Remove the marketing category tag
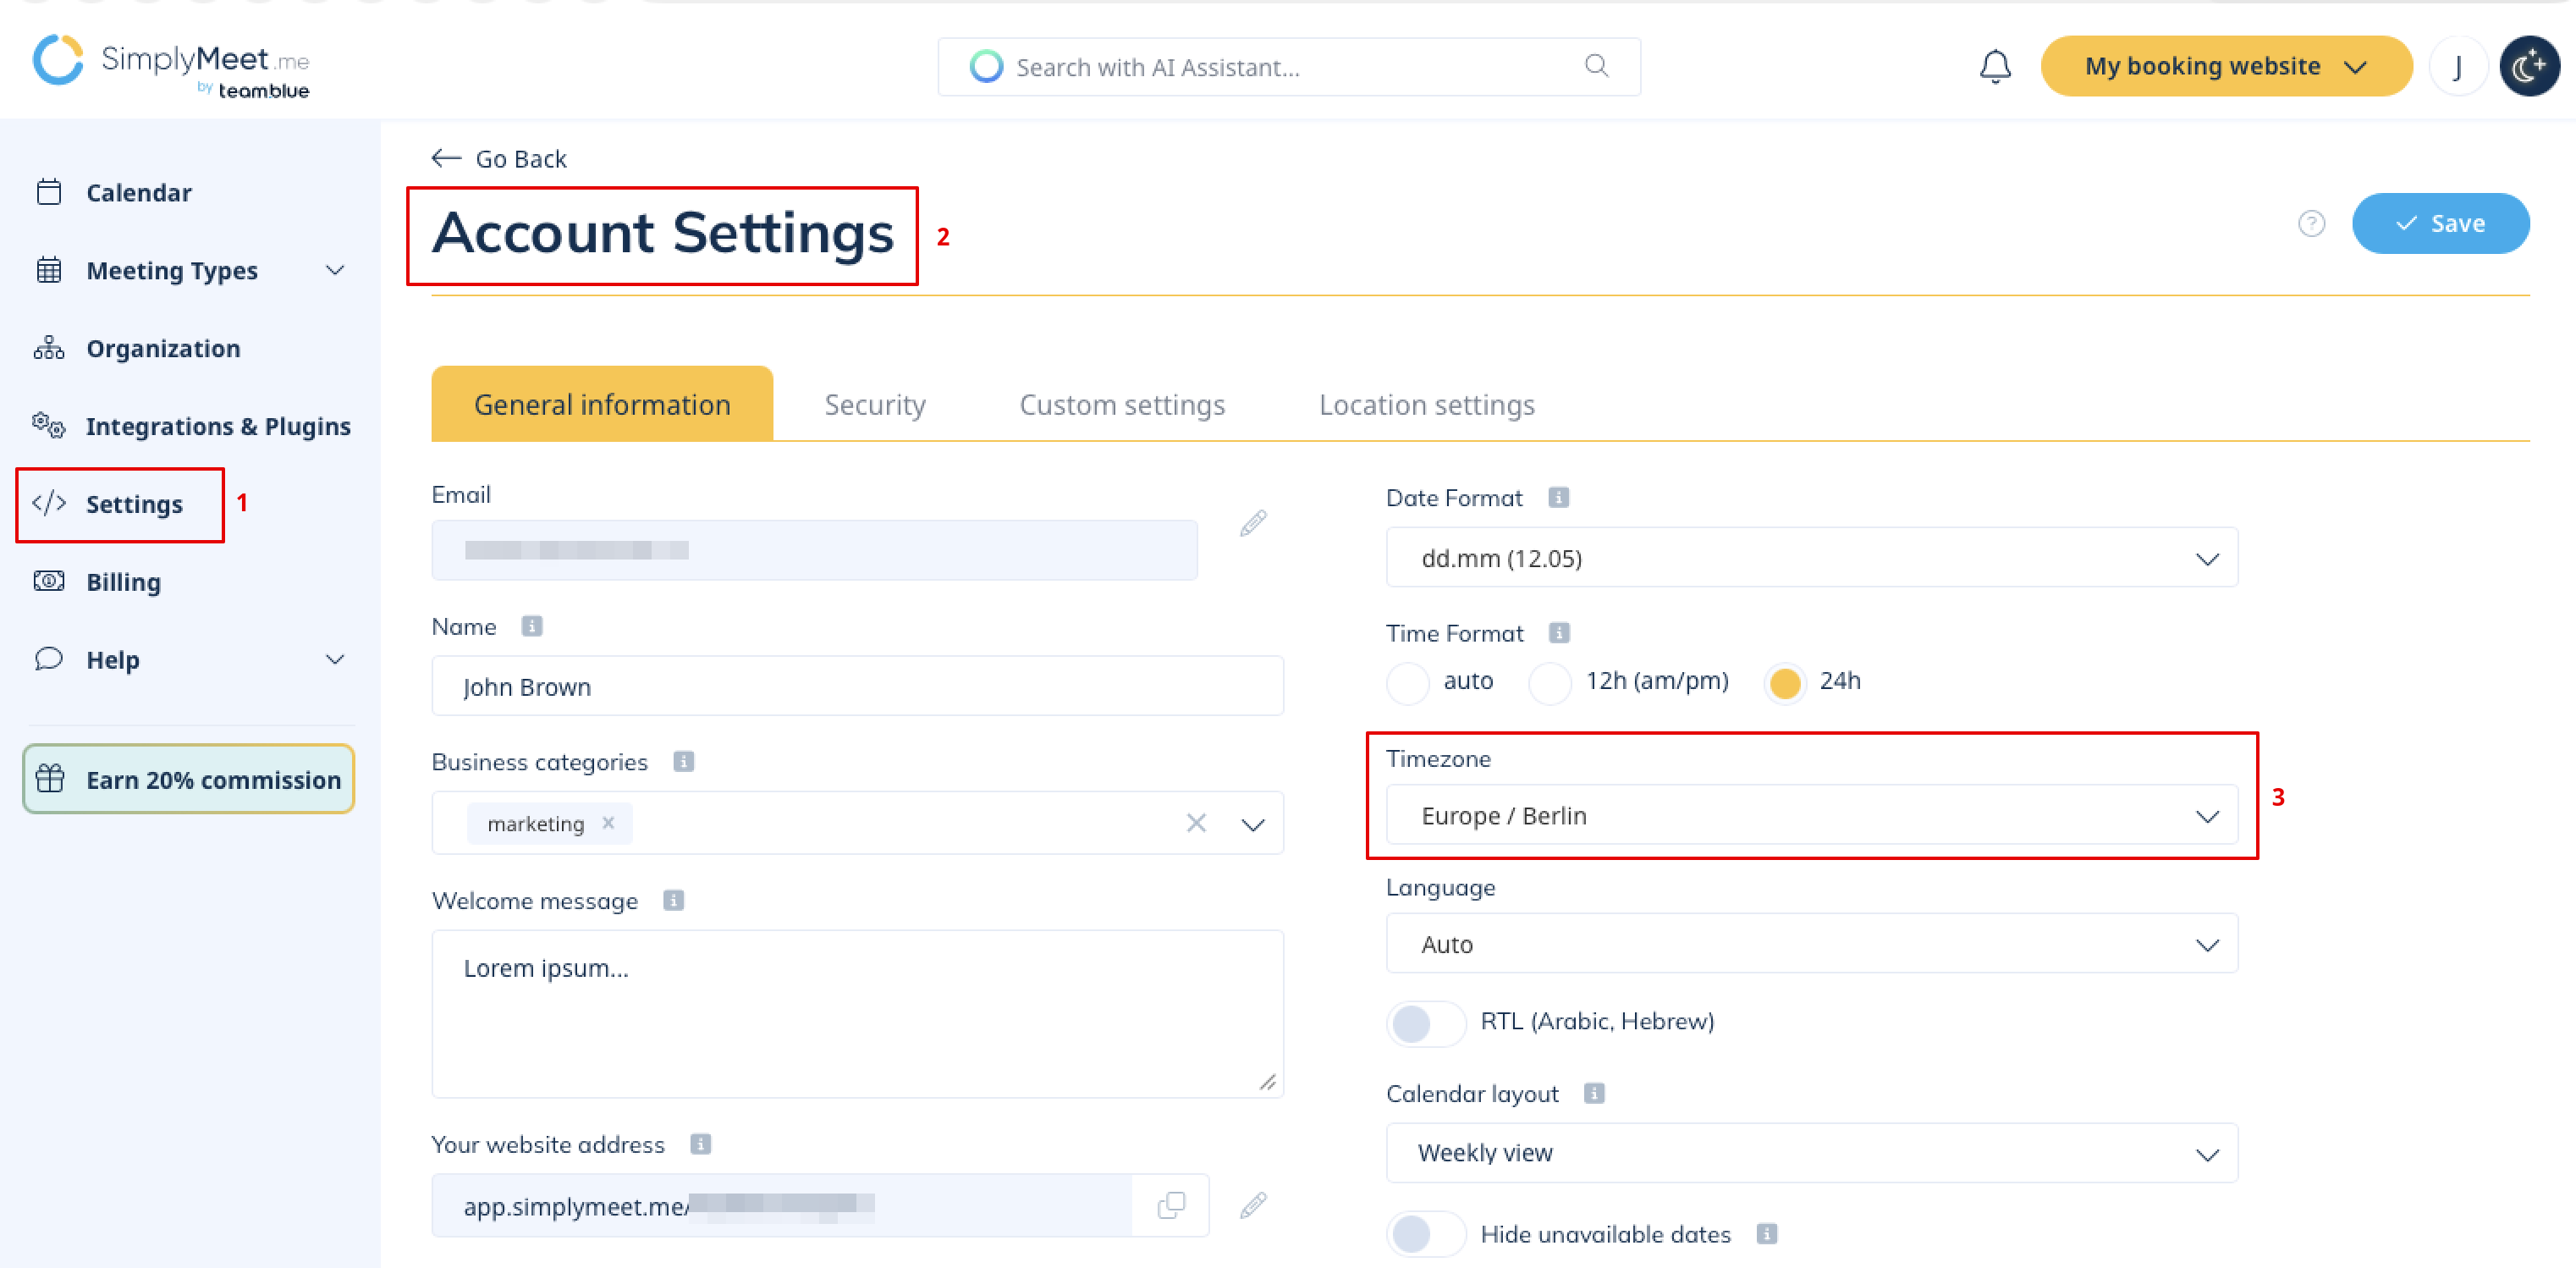This screenshot has height=1268, width=2576. coord(608,822)
